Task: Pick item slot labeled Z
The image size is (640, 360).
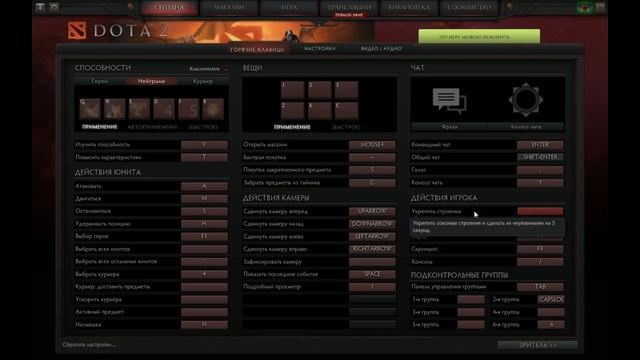Action: (x=292, y=111)
